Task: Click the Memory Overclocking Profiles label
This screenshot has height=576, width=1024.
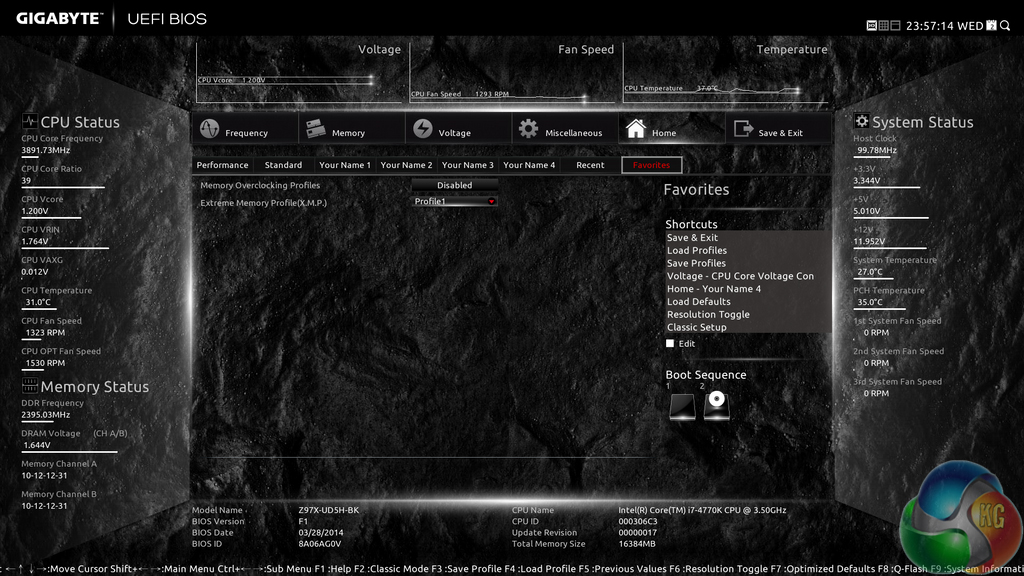Action: click(x=260, y=185)
